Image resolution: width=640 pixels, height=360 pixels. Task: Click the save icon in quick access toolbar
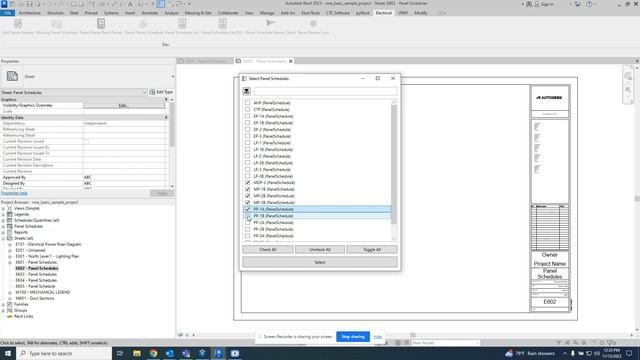point(29,4)
